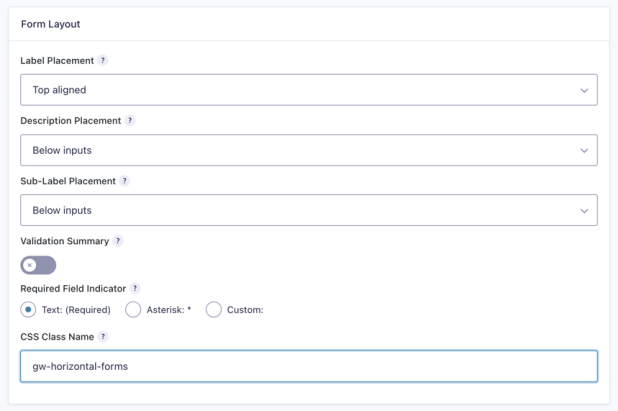The image size is (618, 411).
Task: Open the Sub-Label Placement select box
Action: click(309, 210)
